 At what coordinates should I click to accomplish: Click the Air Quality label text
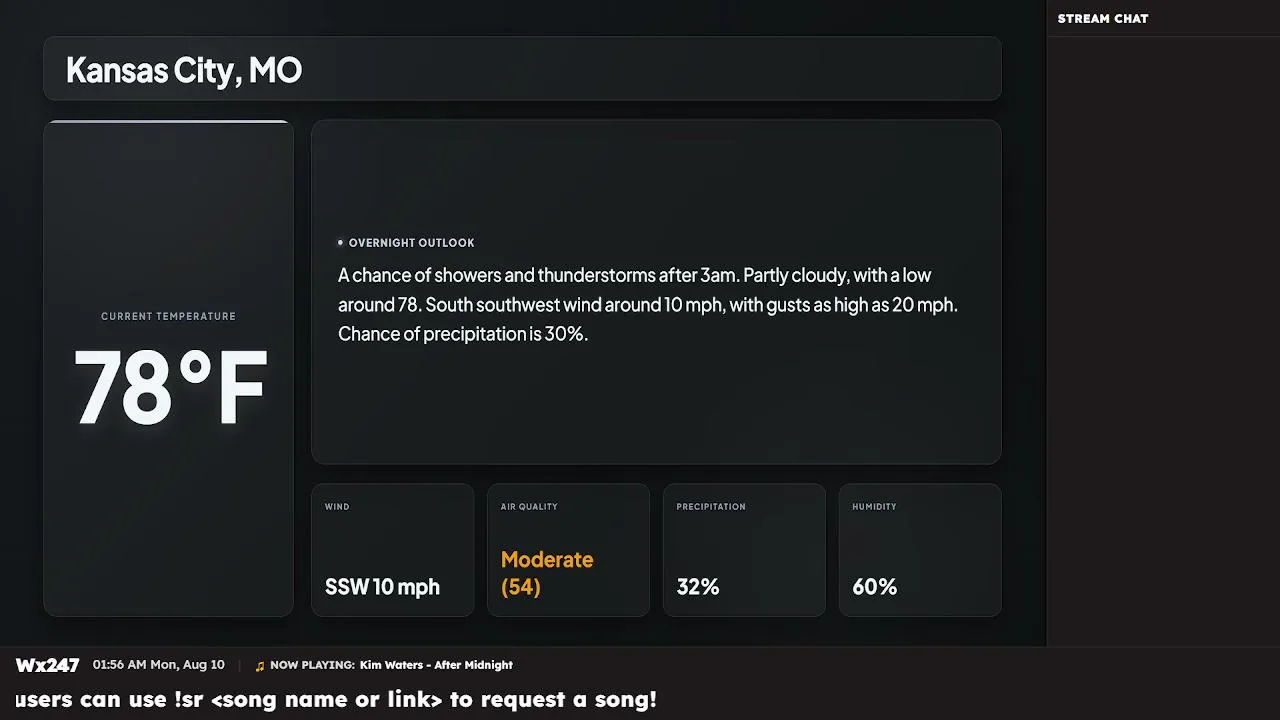529,507
